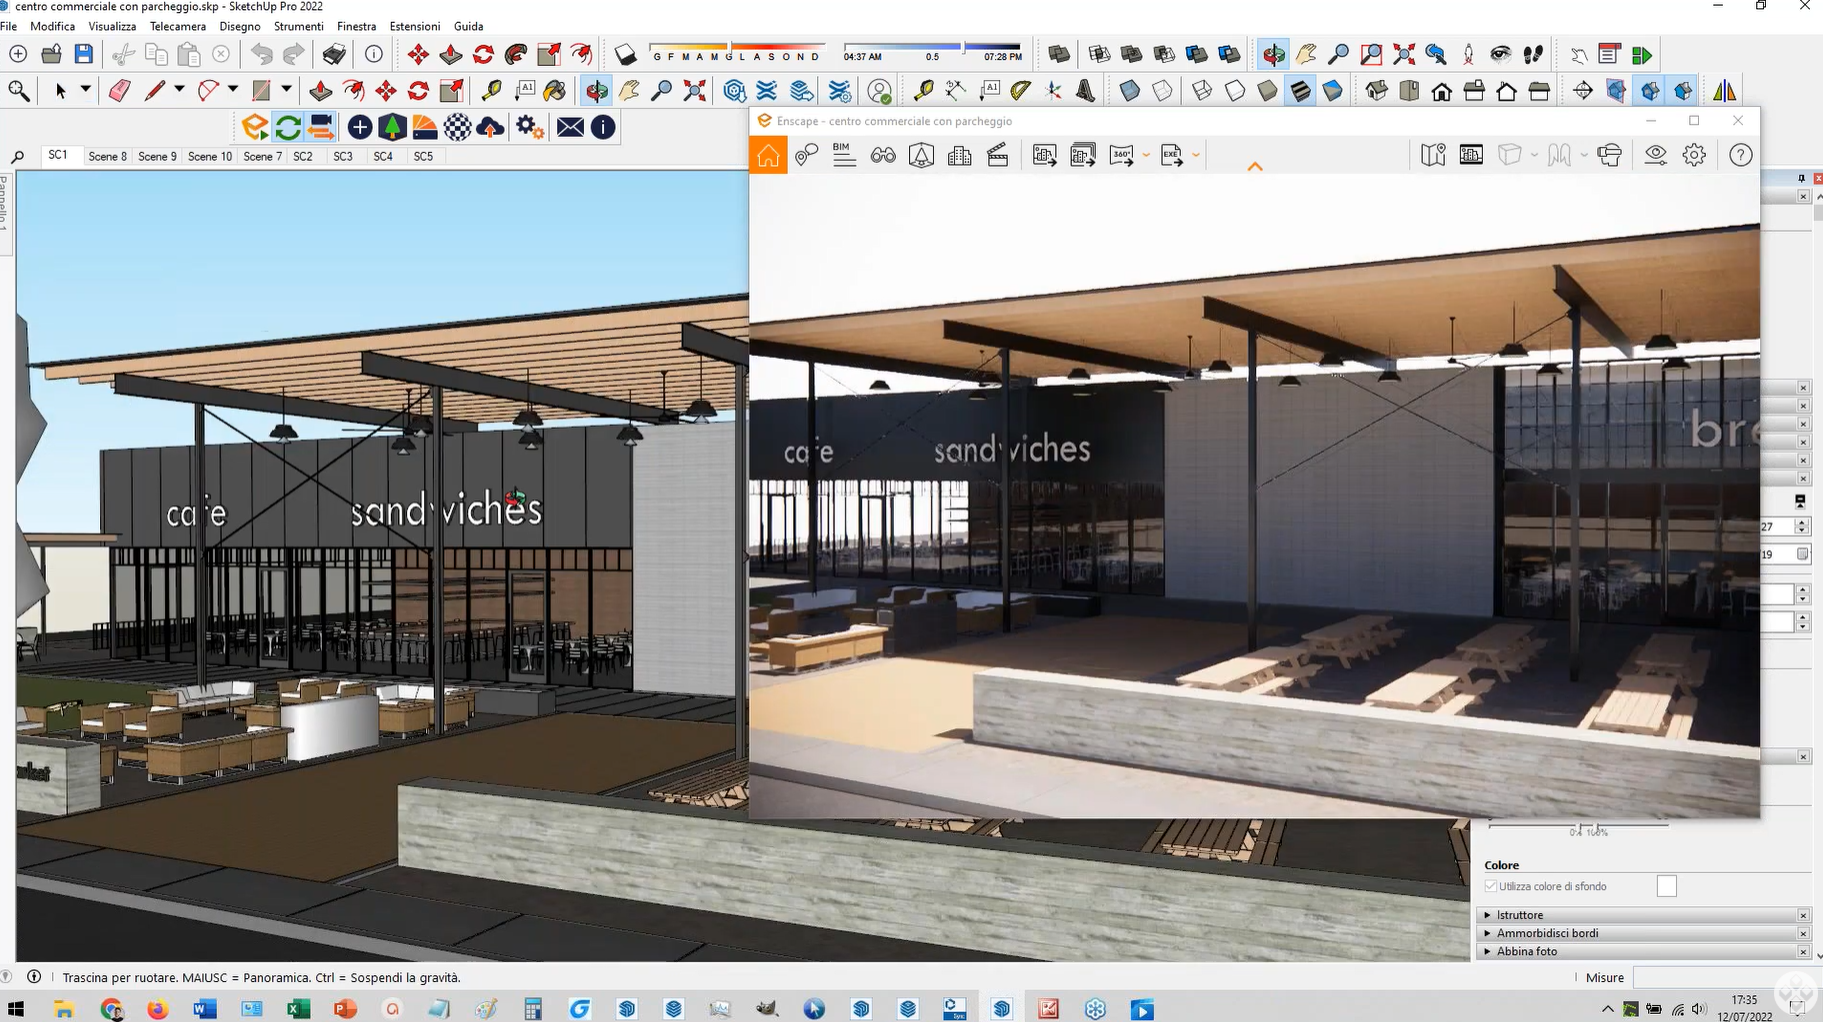Toggle Enscape Live Updates sync button

288,127
